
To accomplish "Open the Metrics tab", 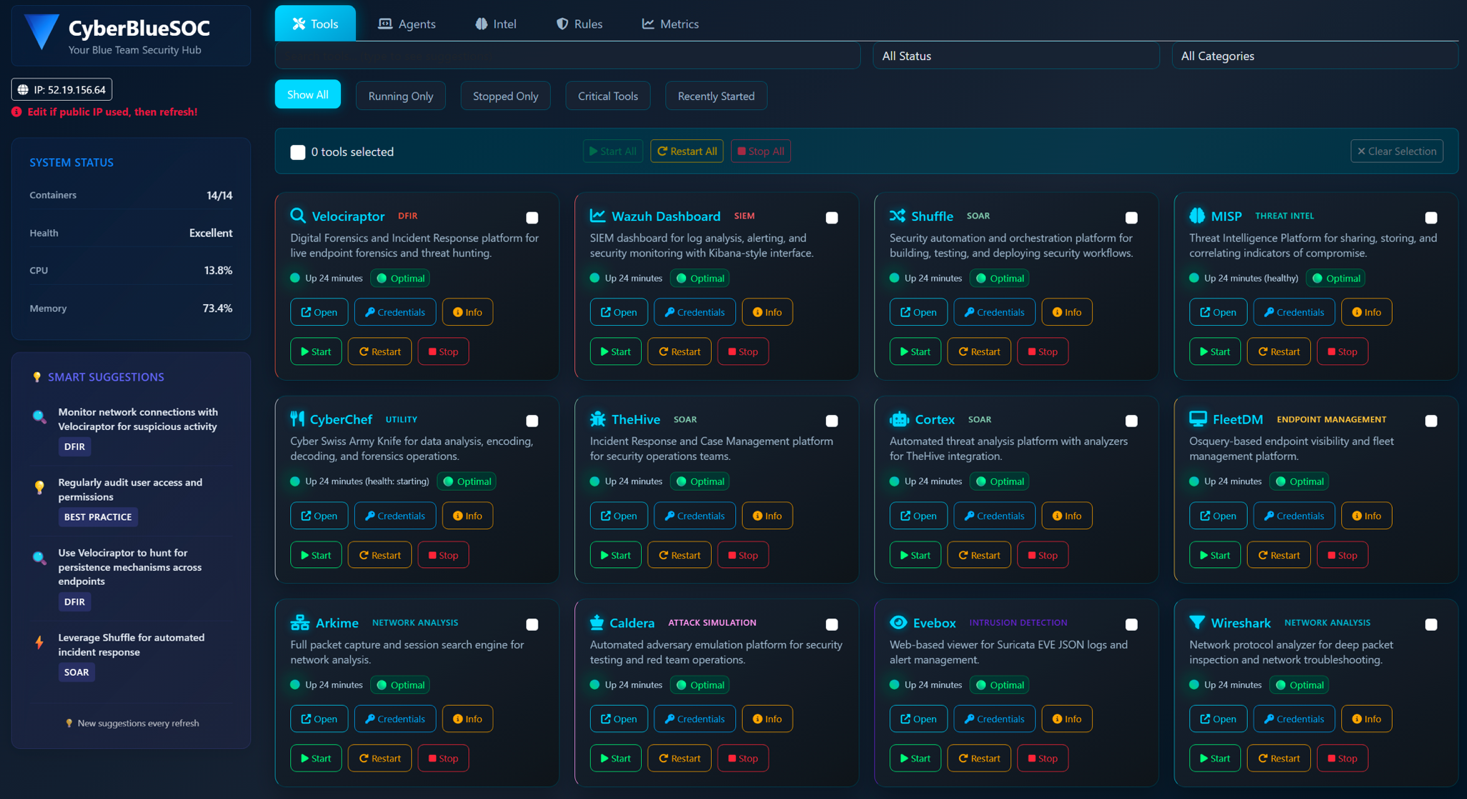I will click(x=668, y=23).
